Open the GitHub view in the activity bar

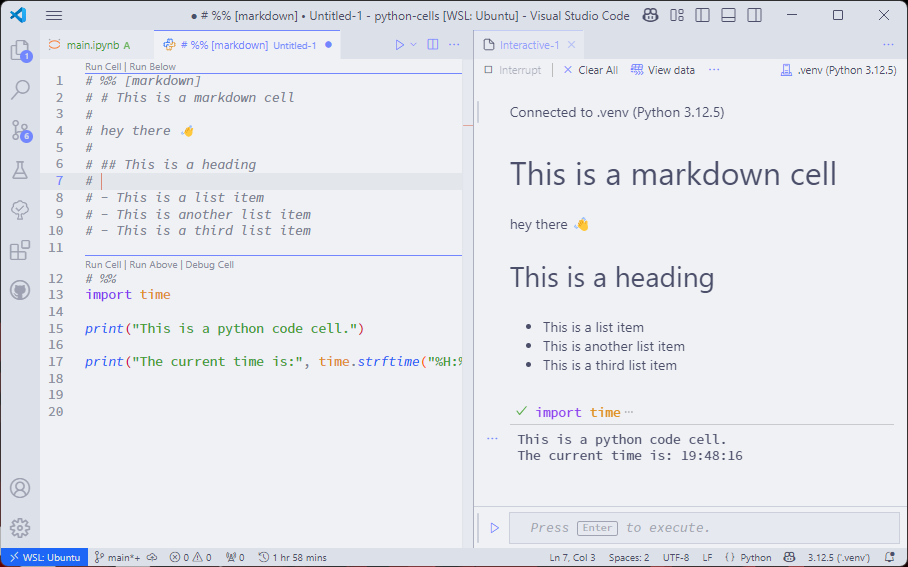click(x=20, y=290)
